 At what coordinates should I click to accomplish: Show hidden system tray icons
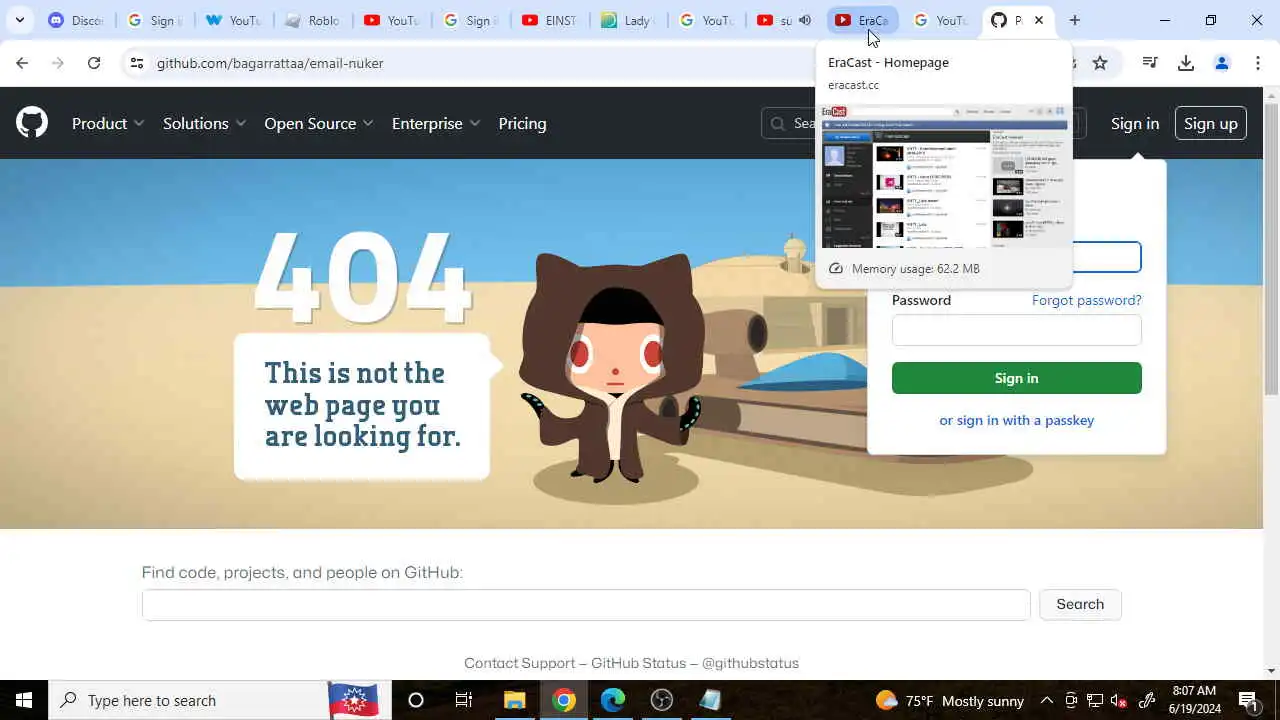pos(1046,700)
